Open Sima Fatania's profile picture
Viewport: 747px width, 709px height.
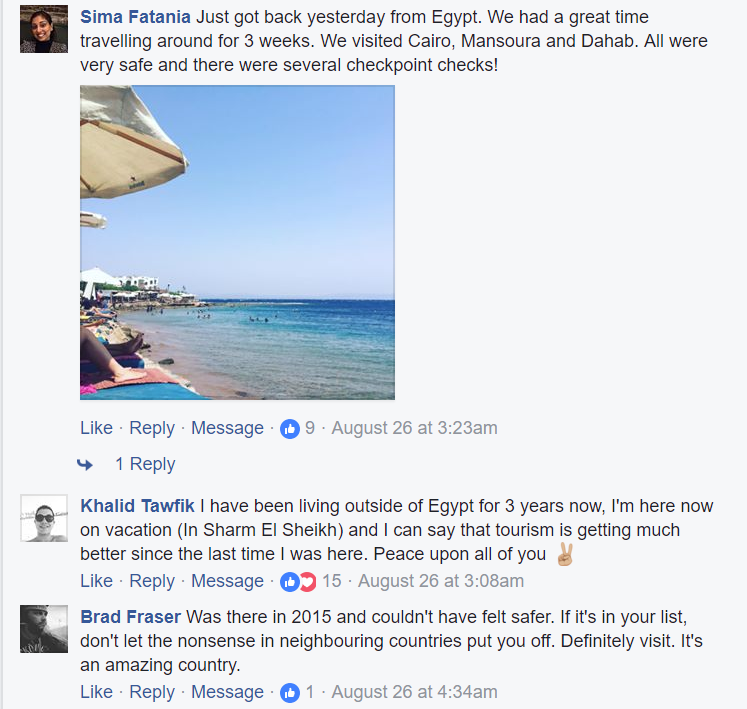click(44, 29)
